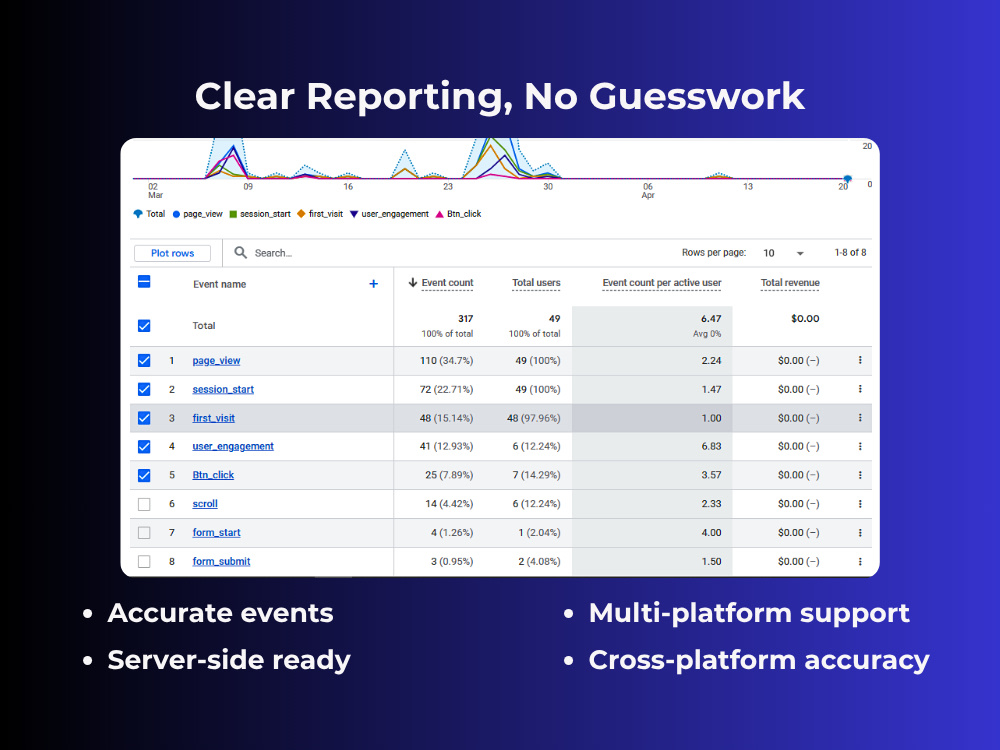Click the 14 (4.42%) cell
1000x750 pixels.
[449, 504]
